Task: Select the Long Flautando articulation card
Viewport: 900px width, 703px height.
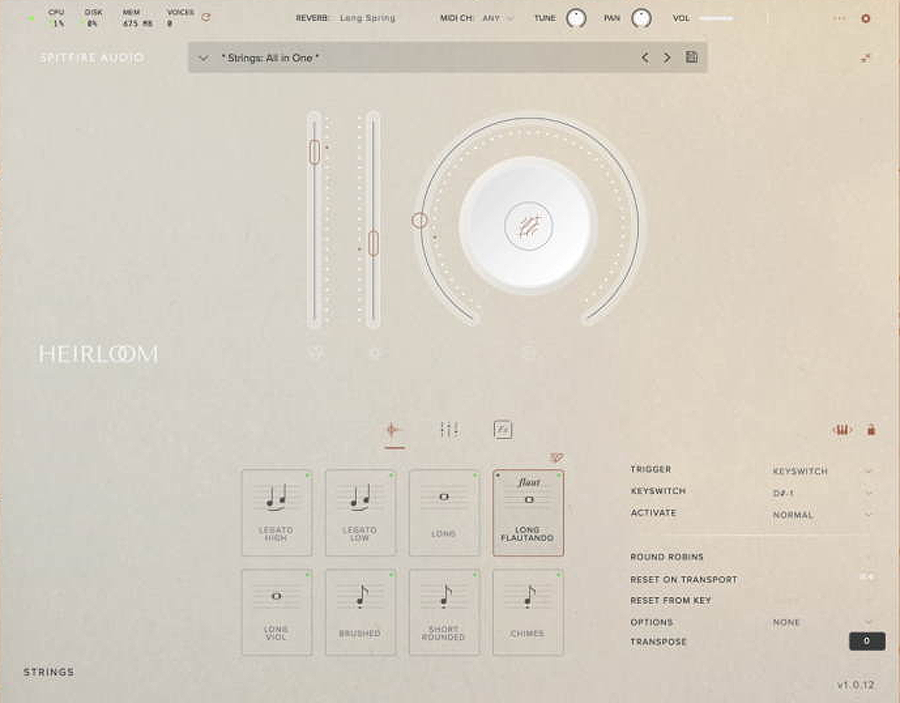Action: 528,512
